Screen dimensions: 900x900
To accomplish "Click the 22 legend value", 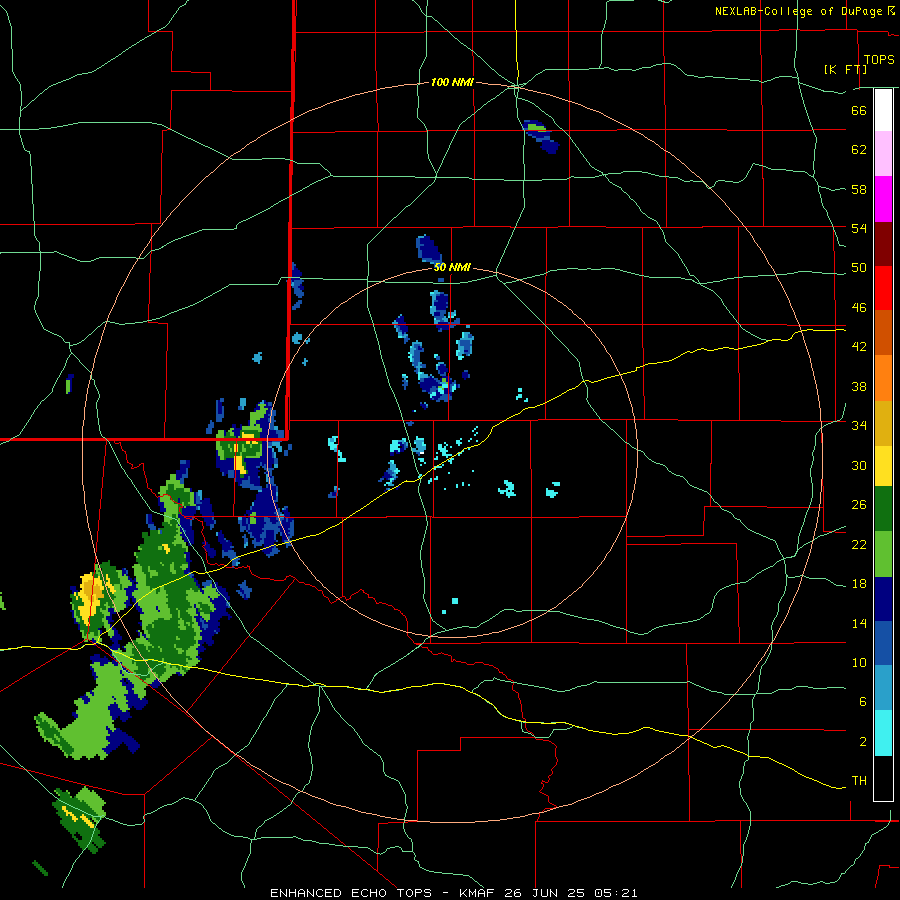I will click(x=859, y=544).
